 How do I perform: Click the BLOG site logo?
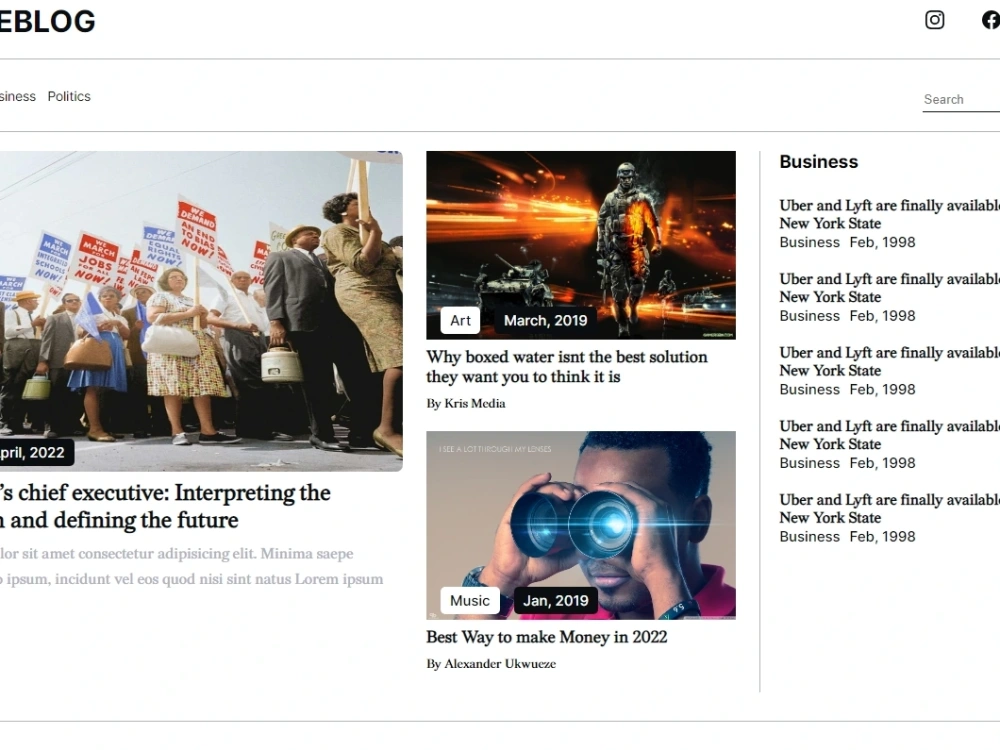[47, 21]
